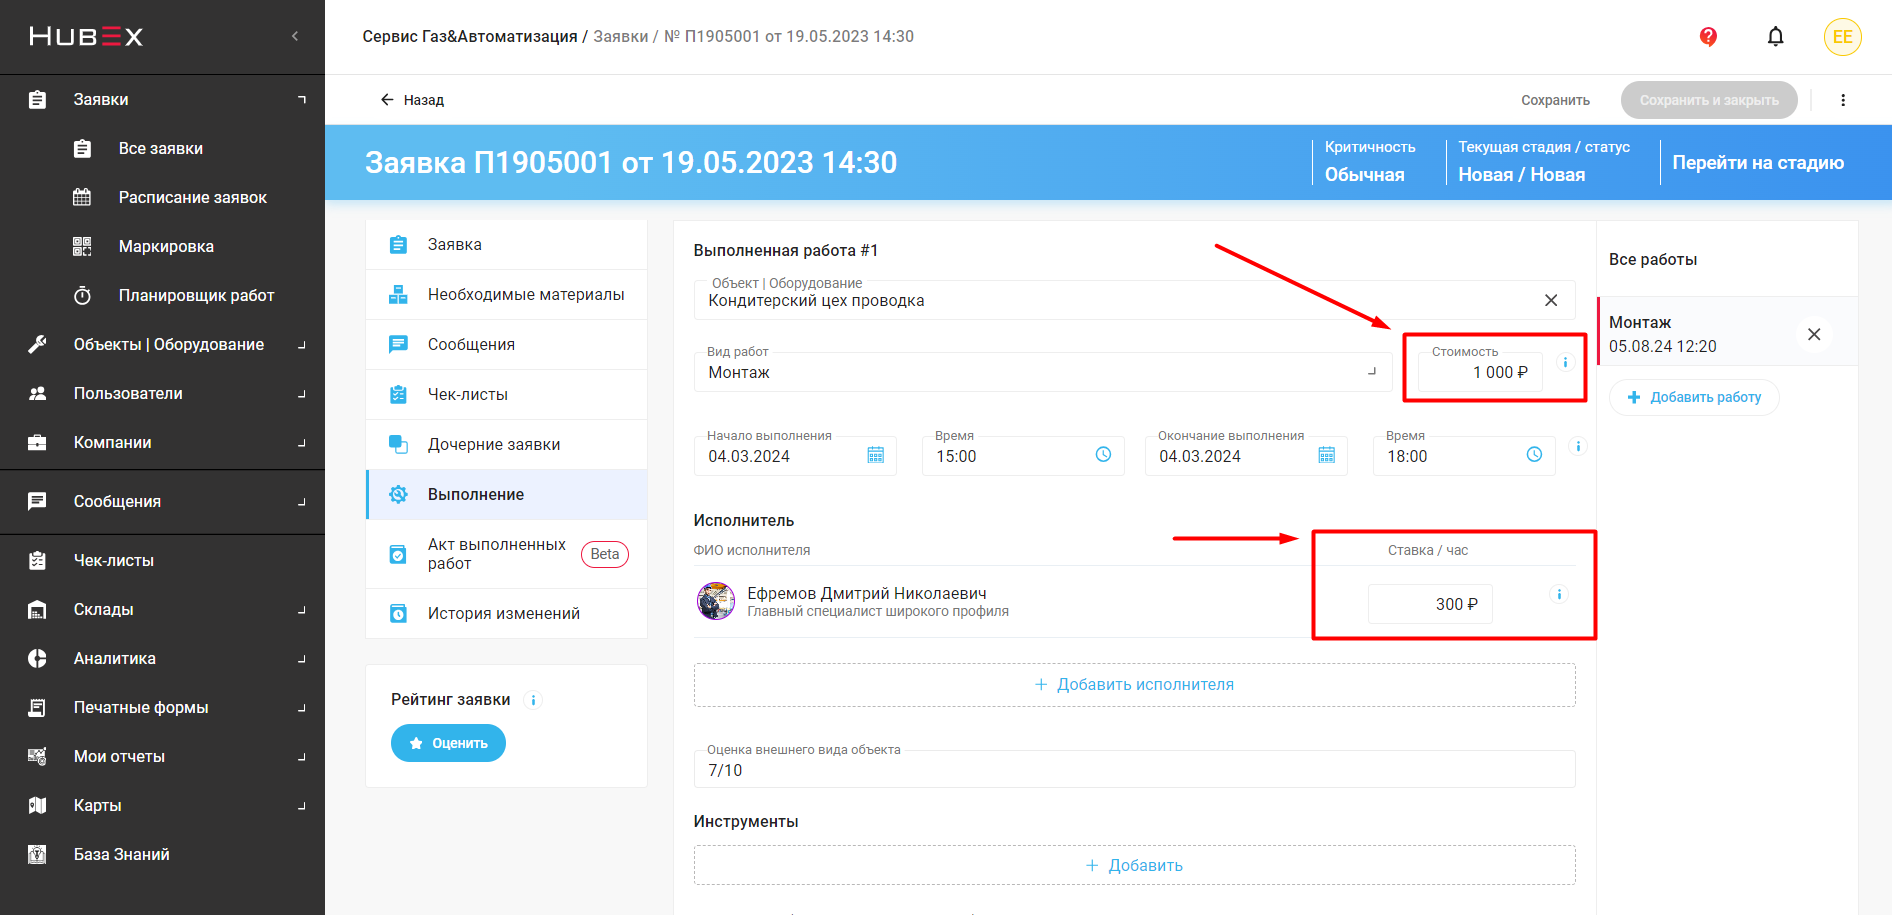Collapse the left sidebar with chevron
Image resolution: width=1892 pixels, height=915 pixels.
click(295, 37)
